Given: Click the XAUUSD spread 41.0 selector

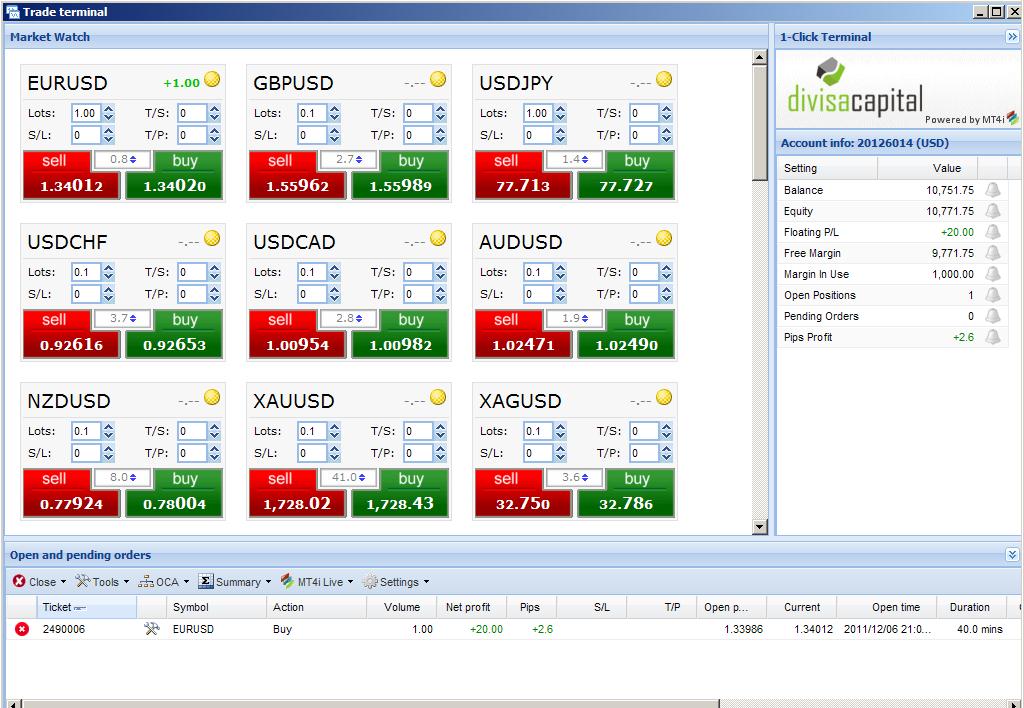Looking at the screenshot, I should (x=349, y=477).
